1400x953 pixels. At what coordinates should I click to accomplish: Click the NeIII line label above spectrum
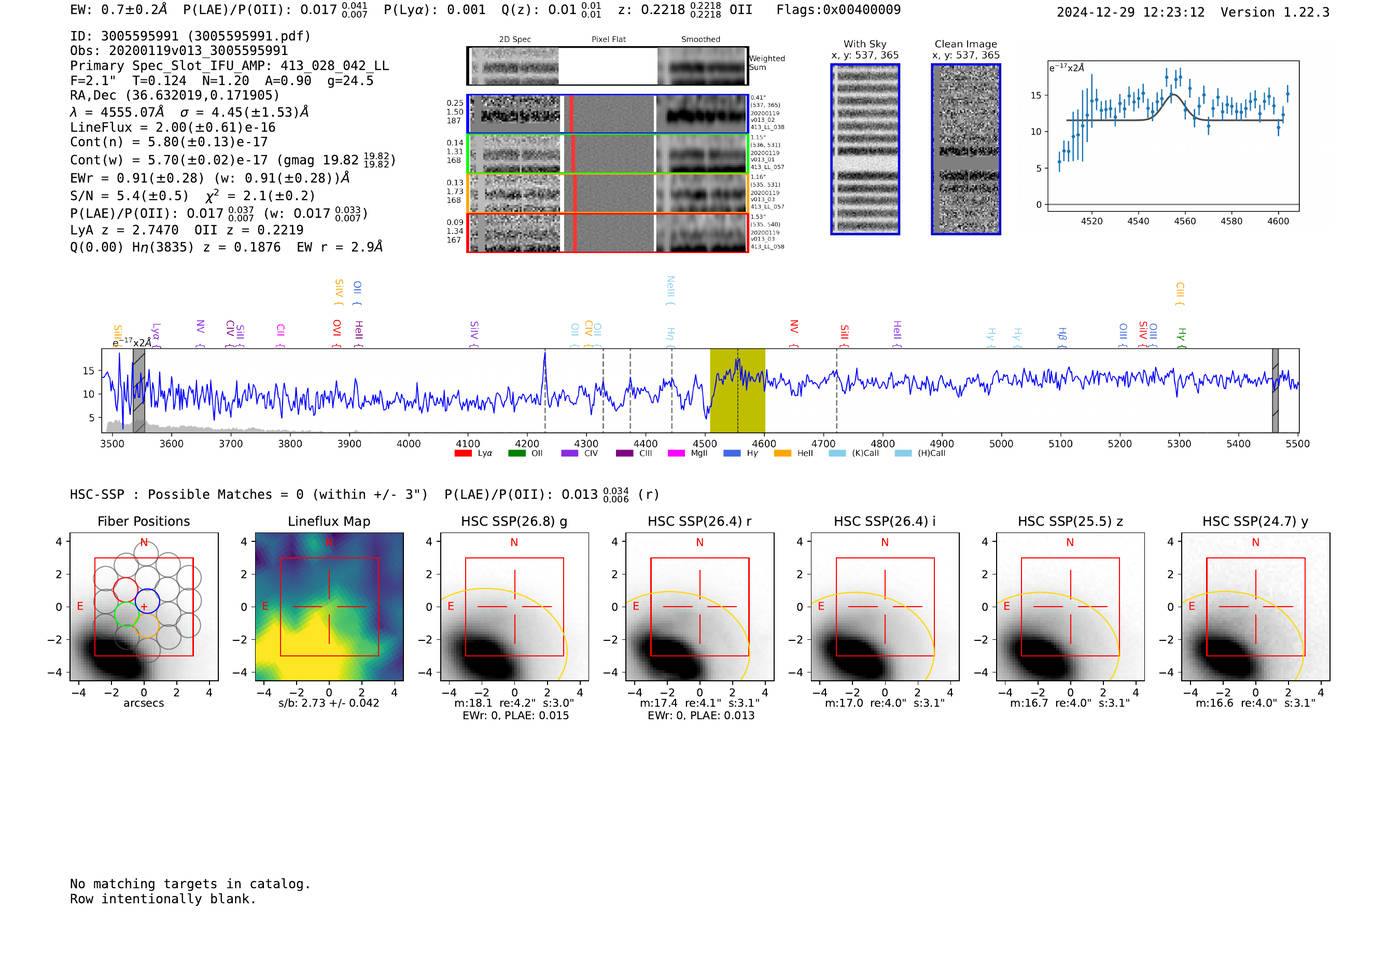coord(671,290)
